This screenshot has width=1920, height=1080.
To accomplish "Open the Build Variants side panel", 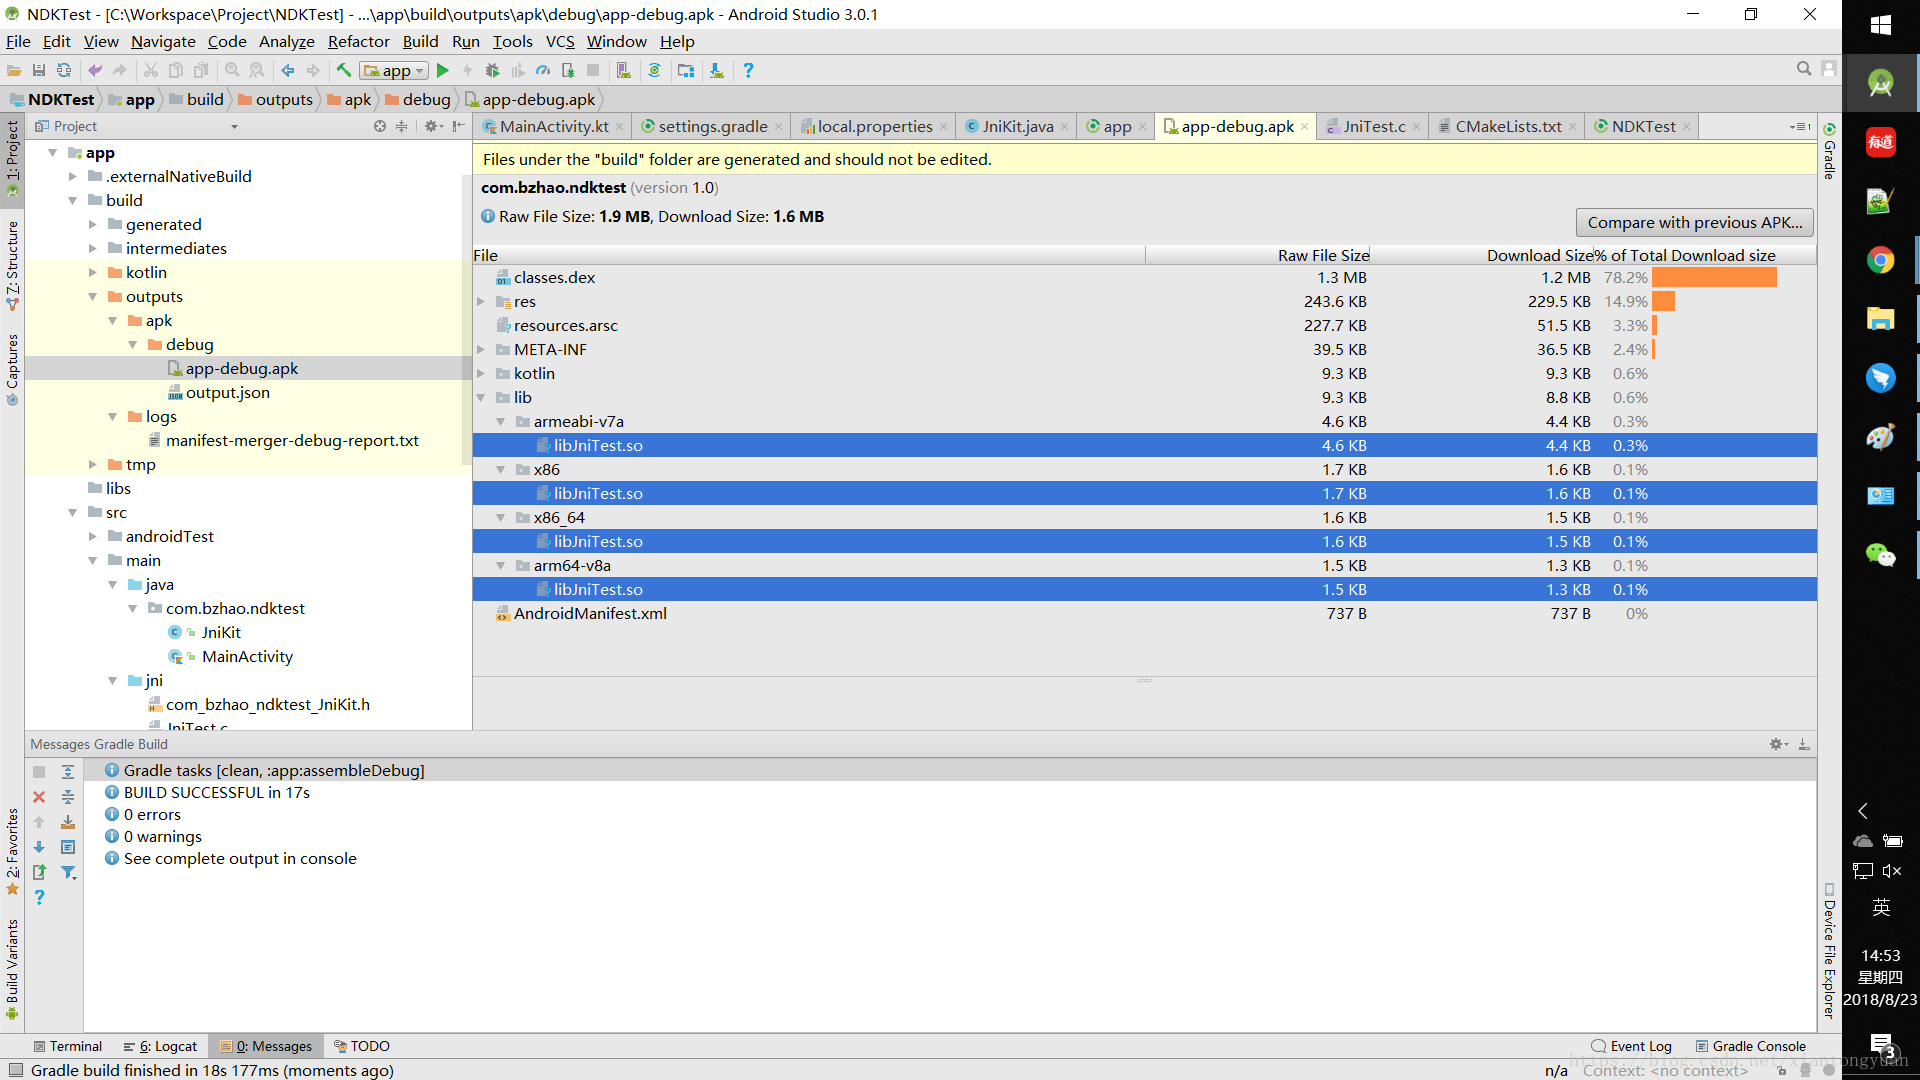I will 12,968.
